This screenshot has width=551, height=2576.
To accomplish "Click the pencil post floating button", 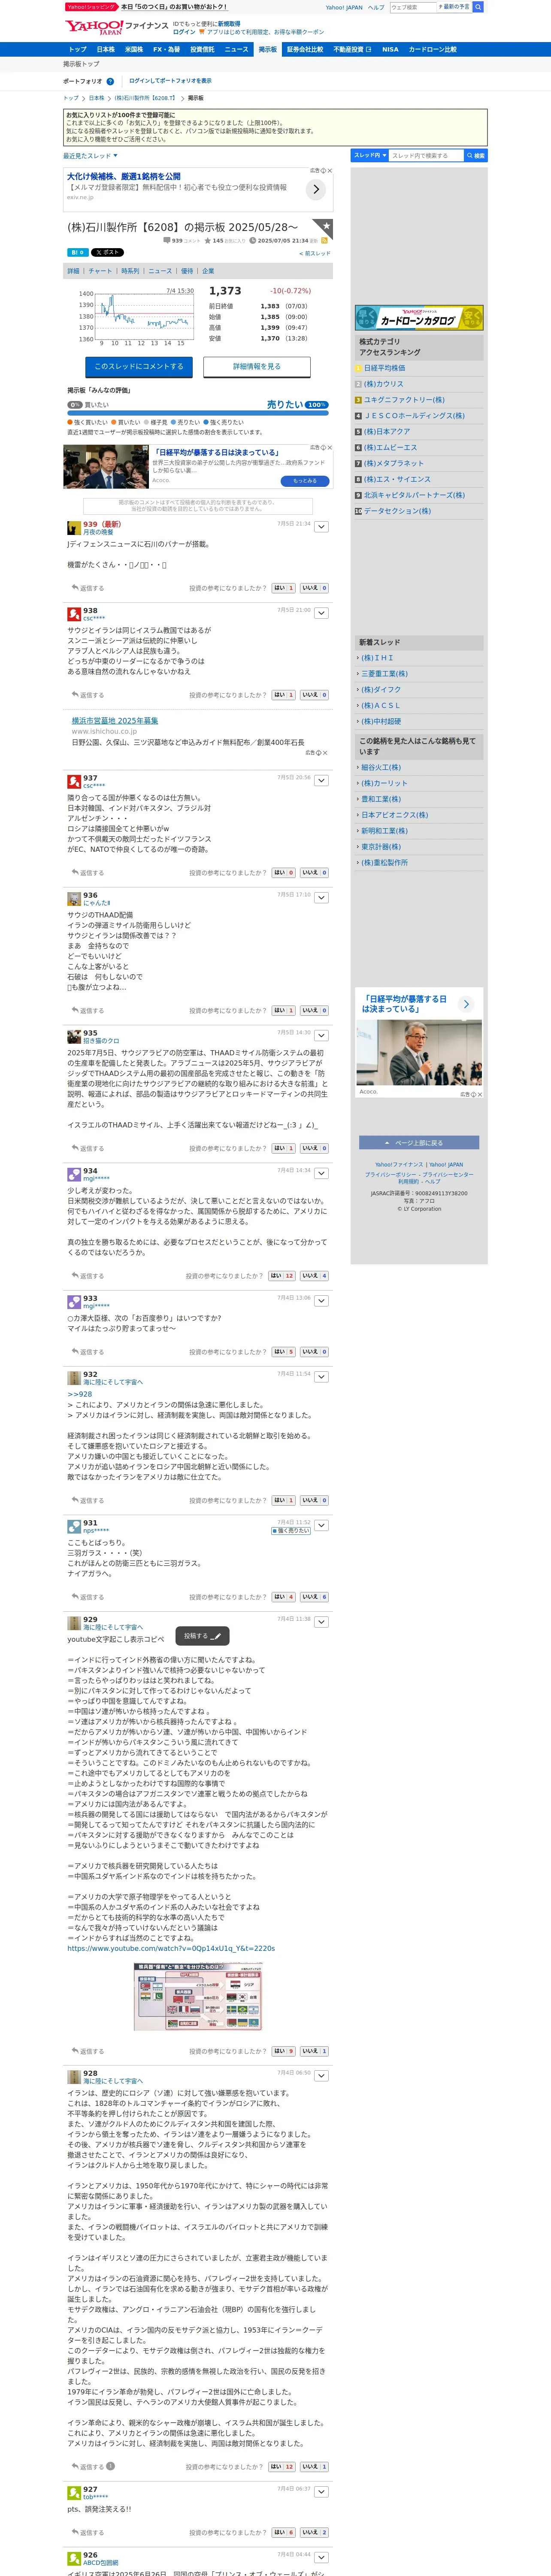I will (x=203, y=1636).
